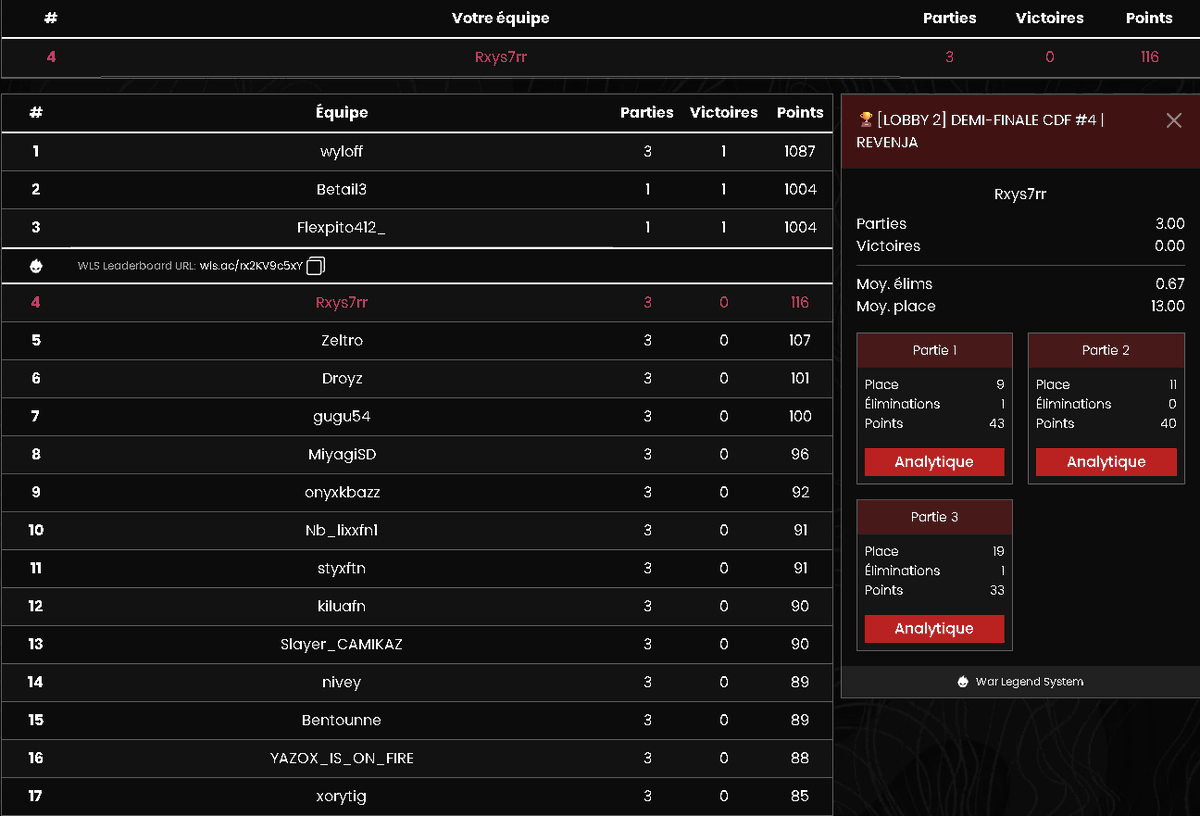
Task: Click the Moy. place stat line
Action: click(1020, 306)
